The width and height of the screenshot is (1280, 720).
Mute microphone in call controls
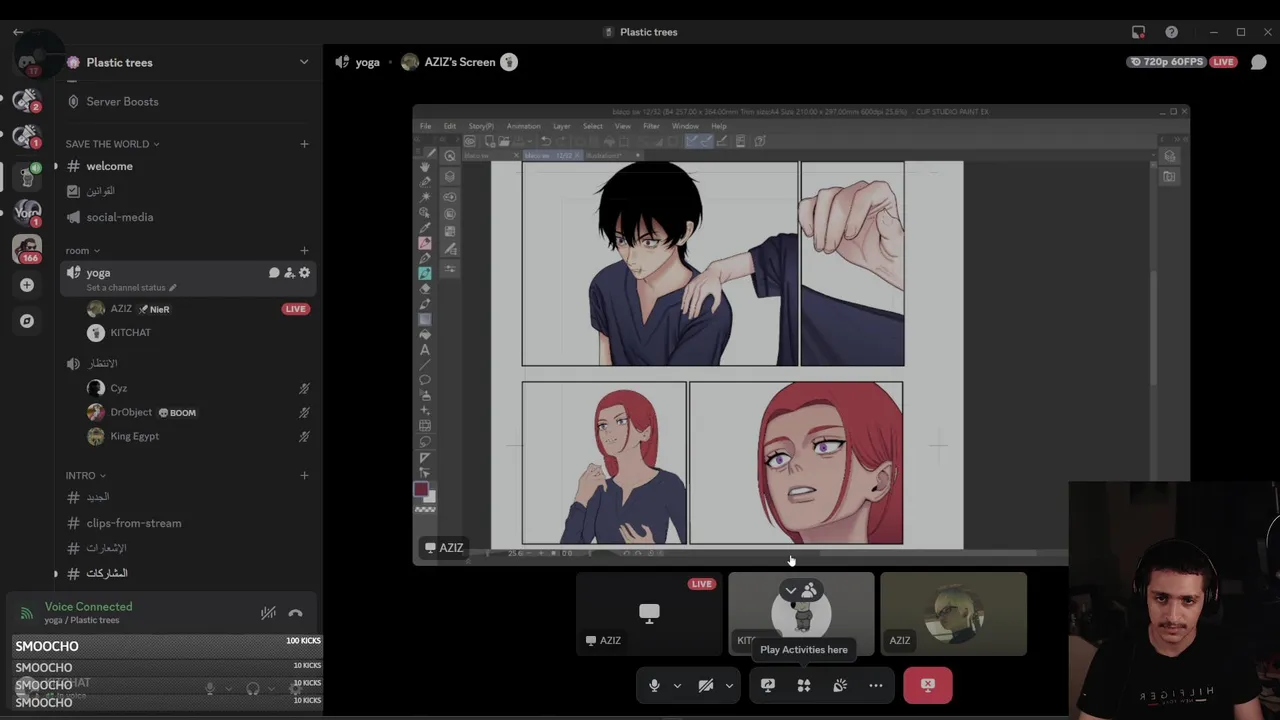[654, 685]
